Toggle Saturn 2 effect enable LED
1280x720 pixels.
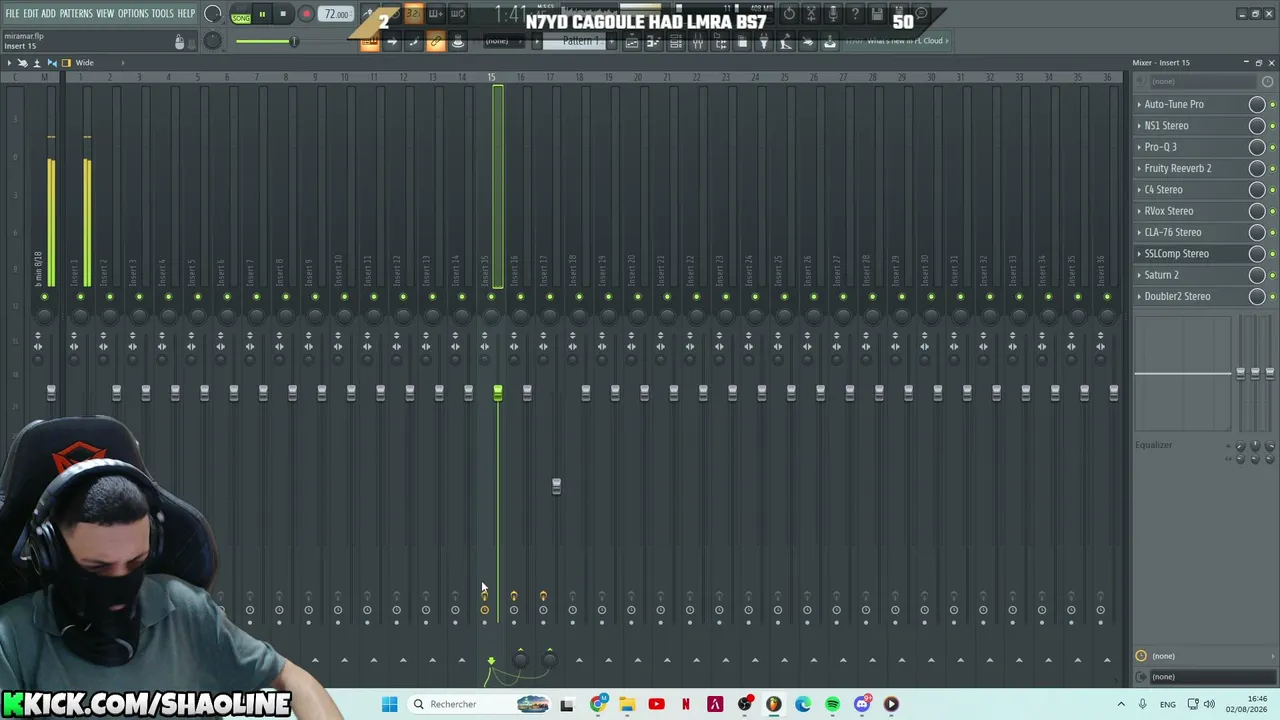1272,275
